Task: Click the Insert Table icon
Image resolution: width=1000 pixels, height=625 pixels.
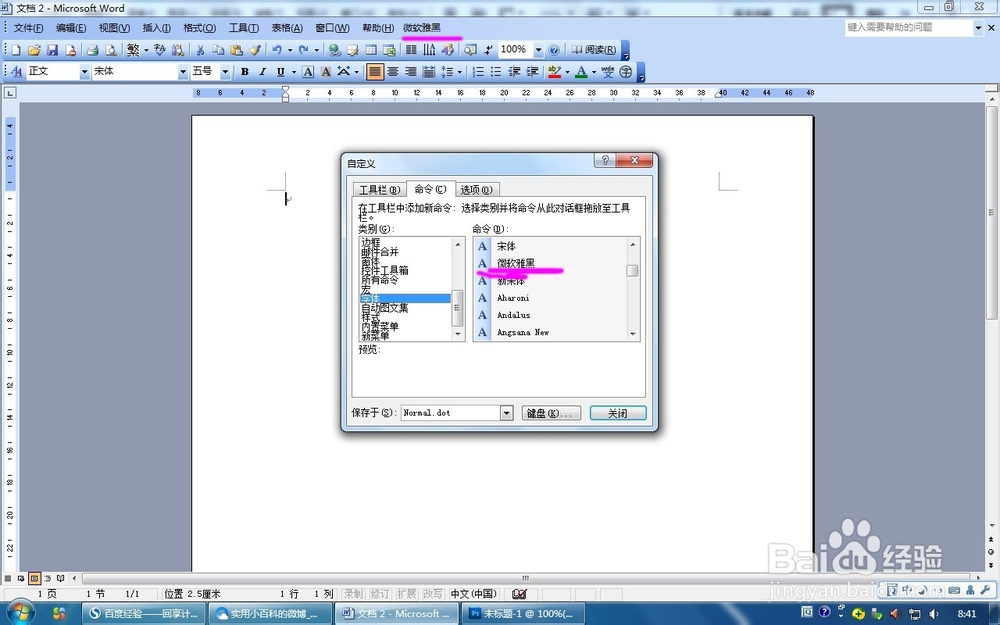Action: 371,50
